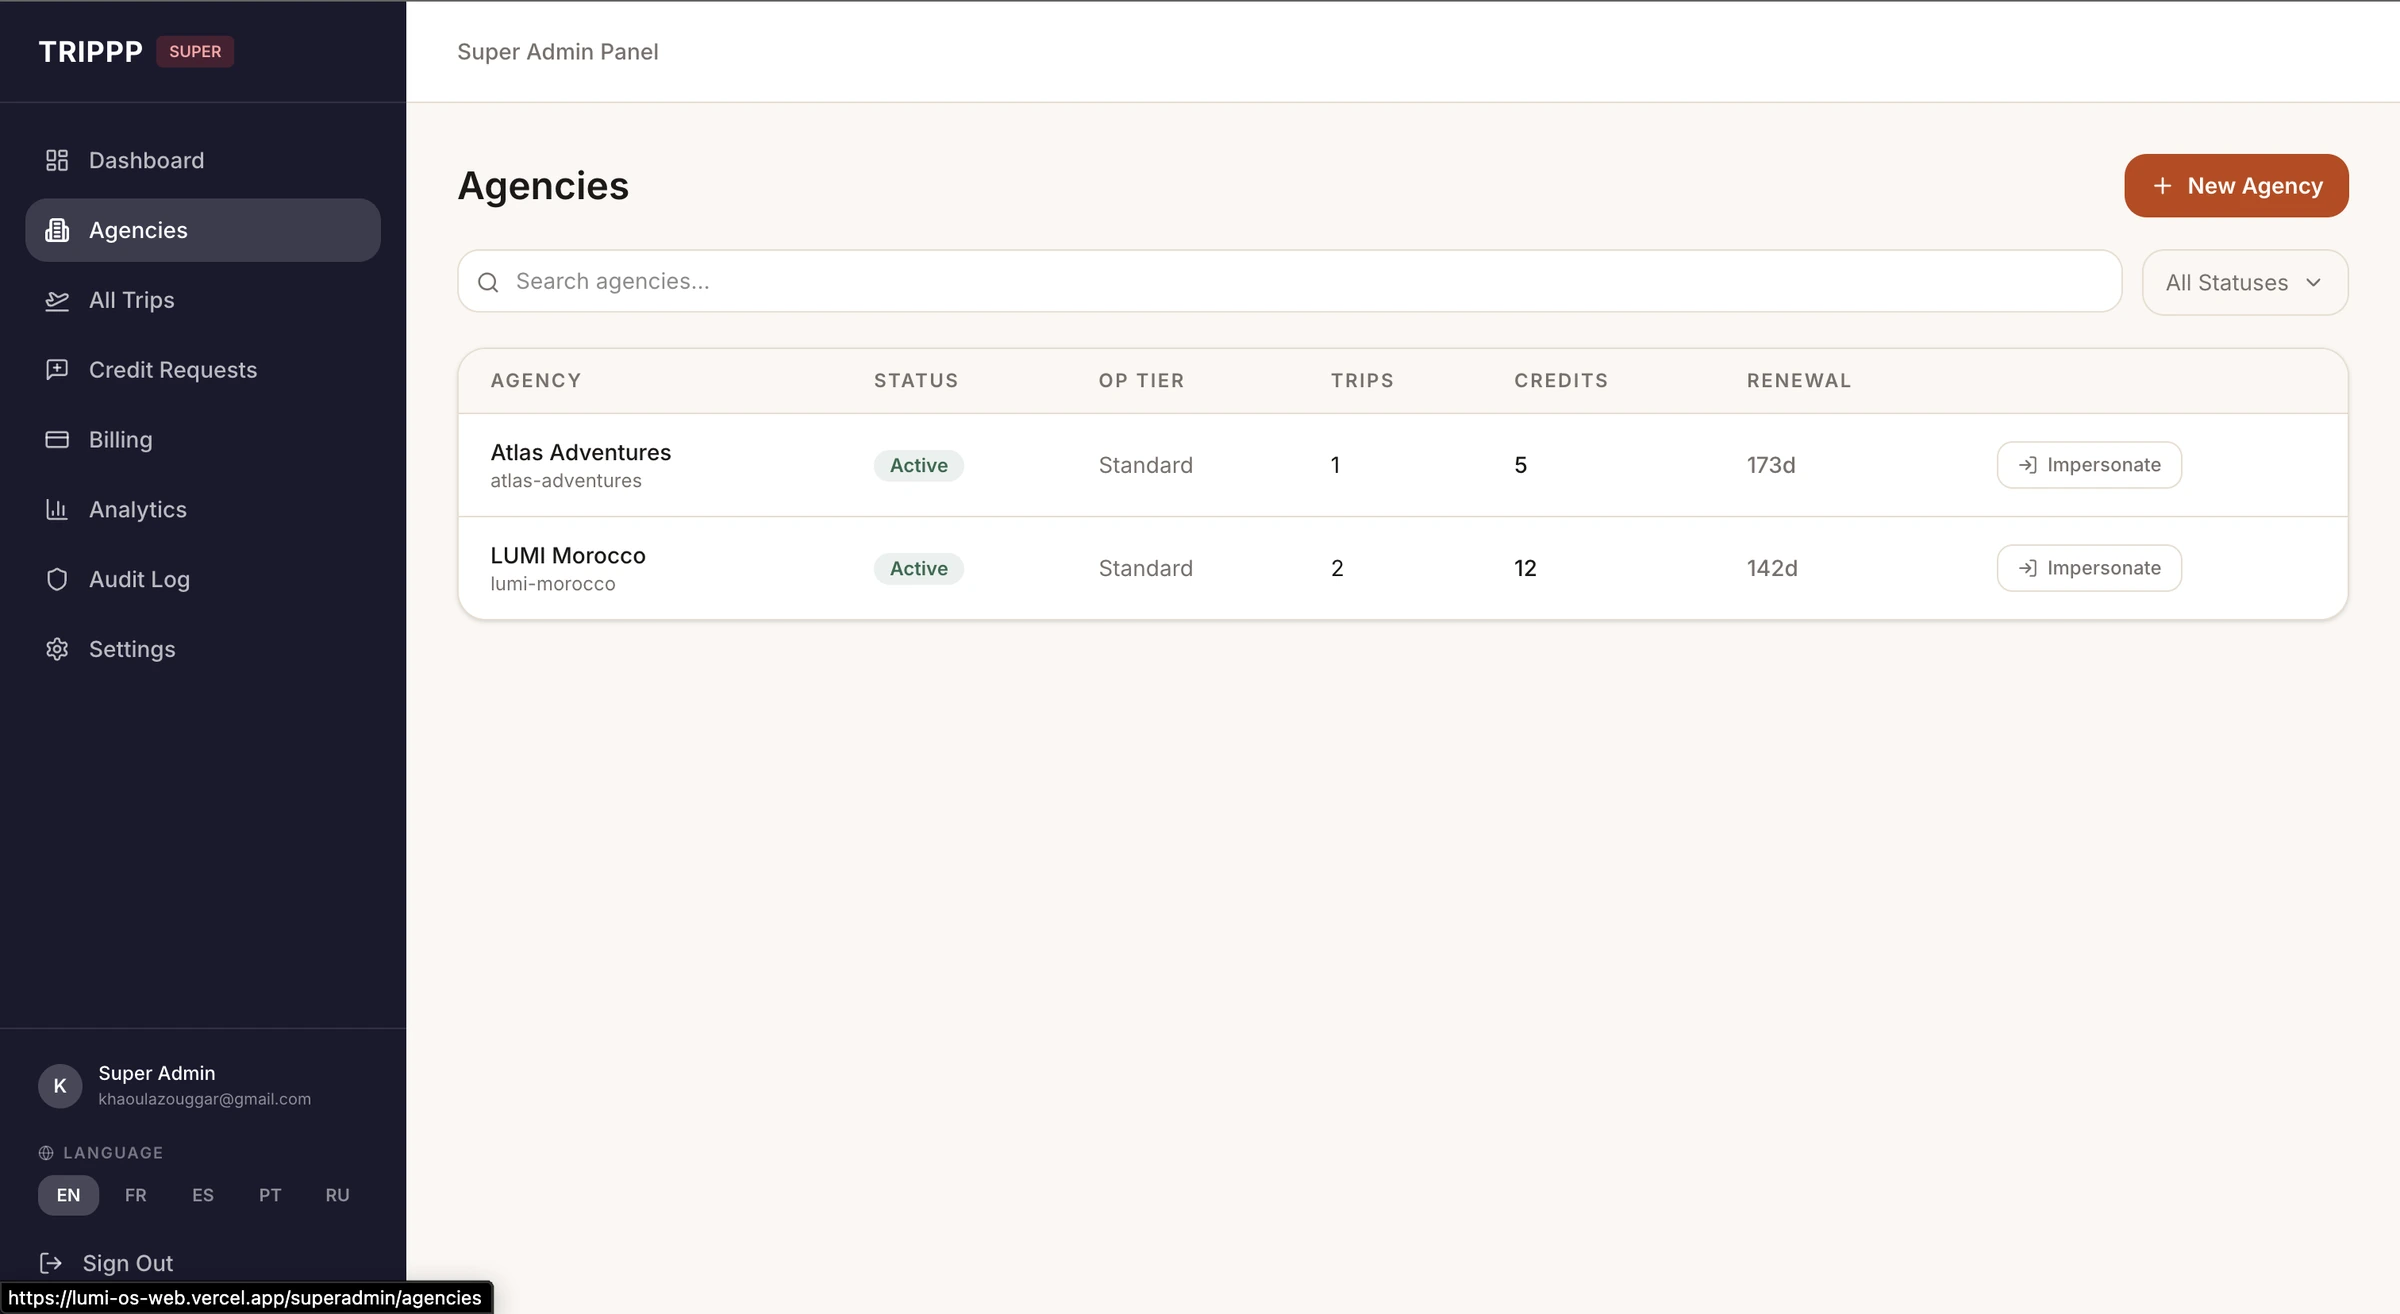Open Credit Requests section

[203, 369]
